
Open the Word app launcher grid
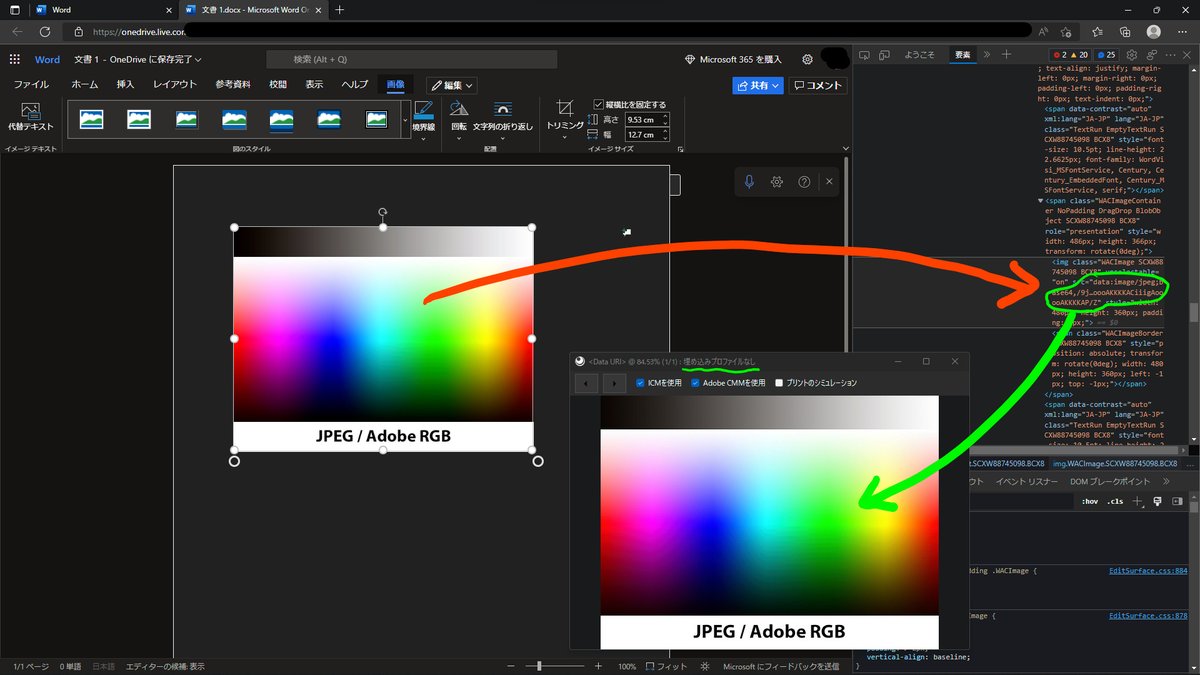[15, 60]
